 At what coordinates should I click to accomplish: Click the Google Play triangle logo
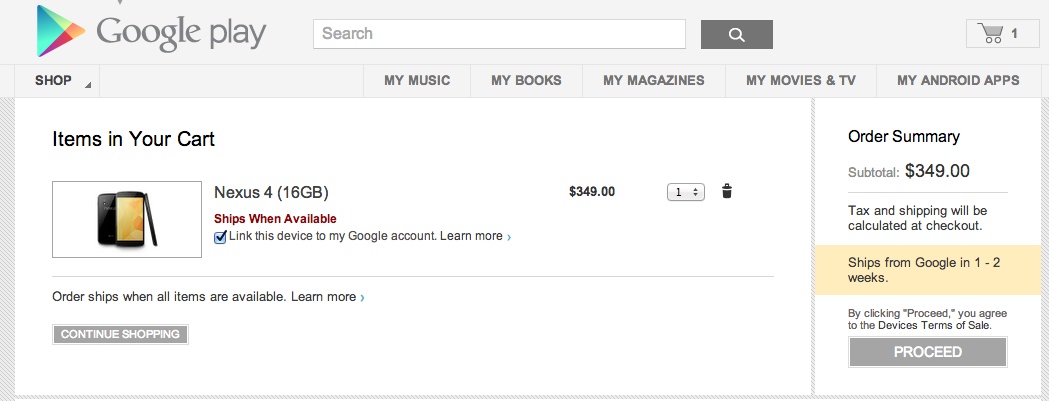pyautogui.click(x=61, y=31)
